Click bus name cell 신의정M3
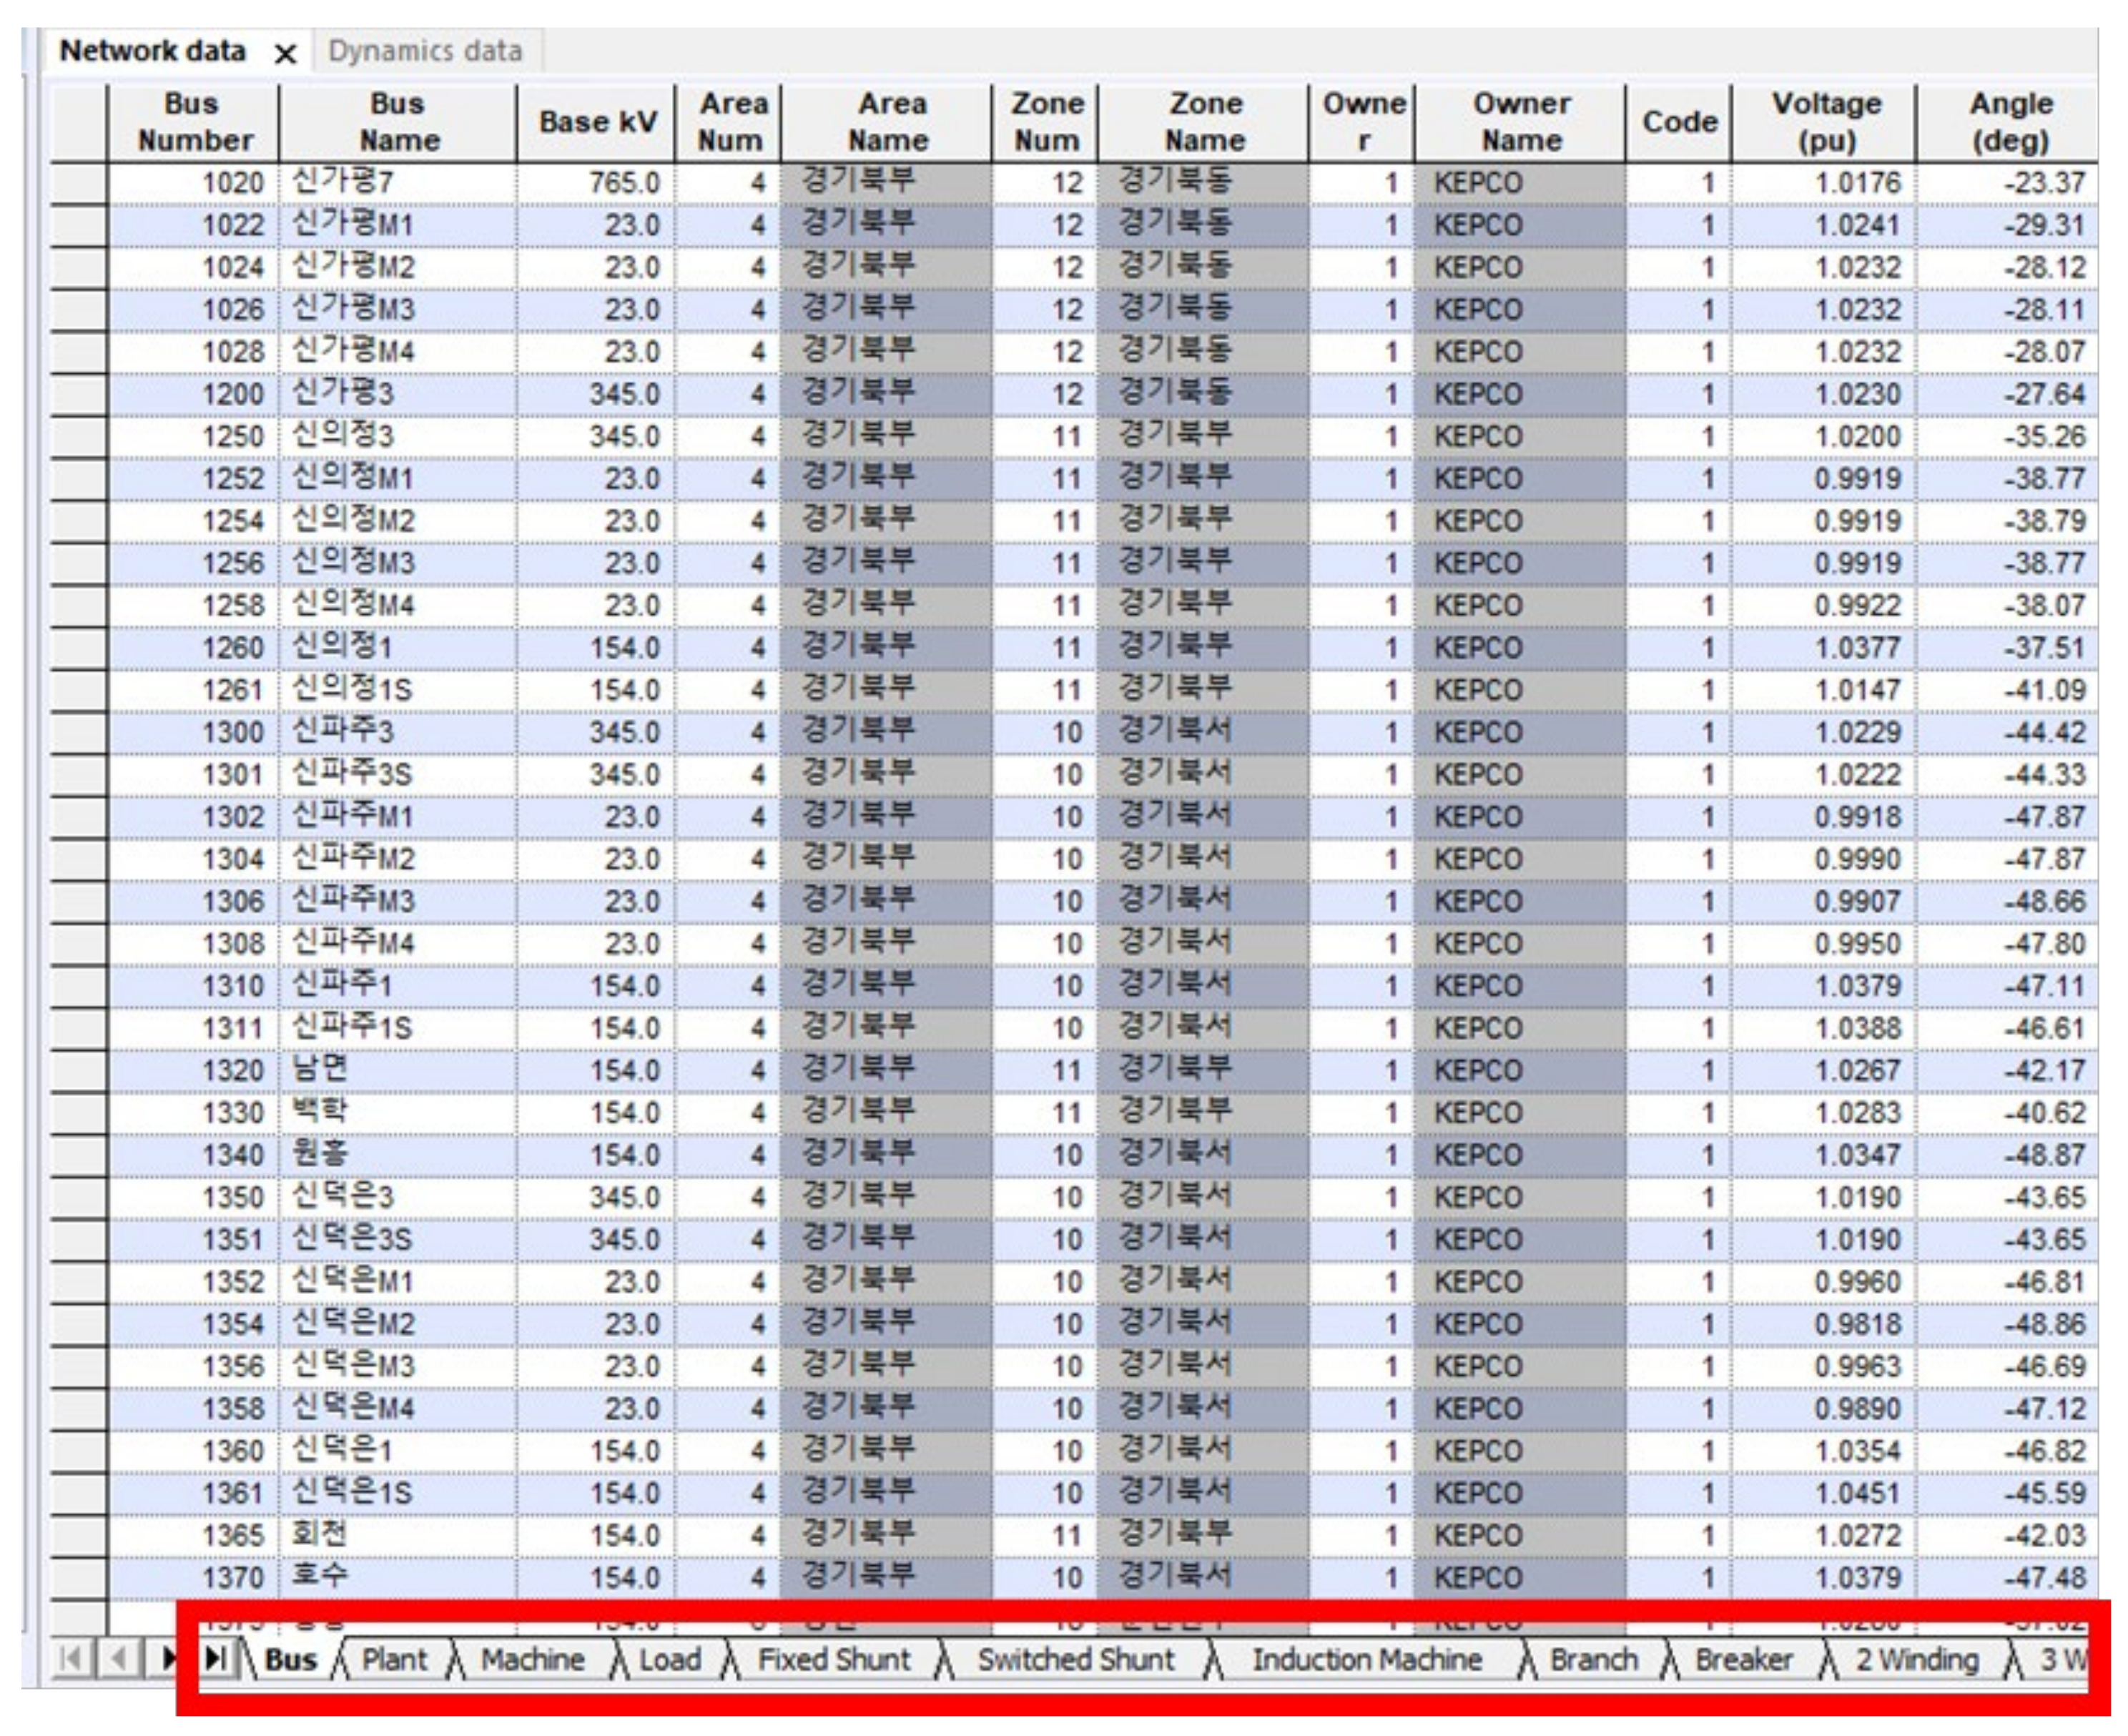Image resolution: width=2128 pixels, height=1736 pixels. [x=398, y=563]
